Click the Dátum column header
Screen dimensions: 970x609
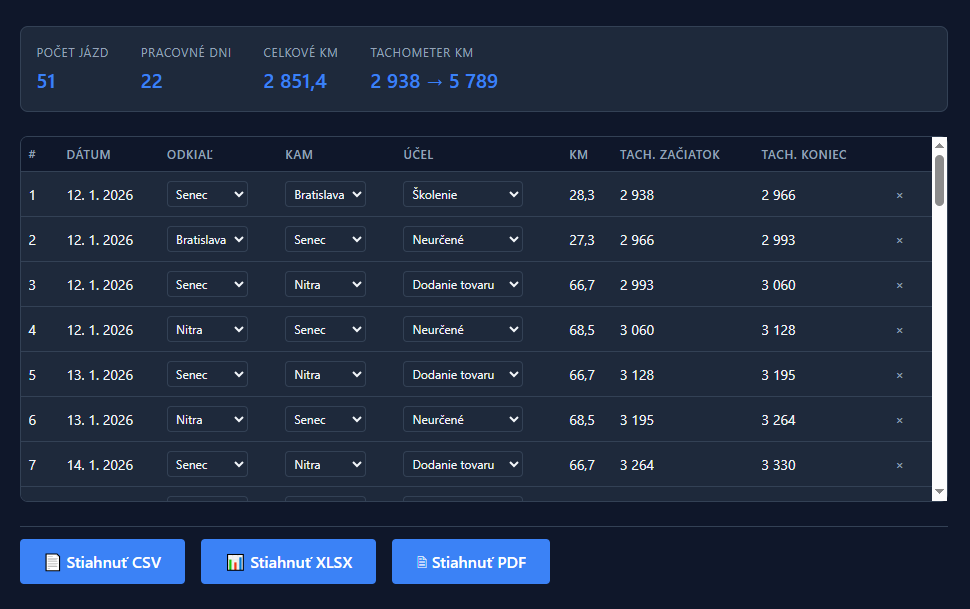pyautogui.click(x=88, y=155)
